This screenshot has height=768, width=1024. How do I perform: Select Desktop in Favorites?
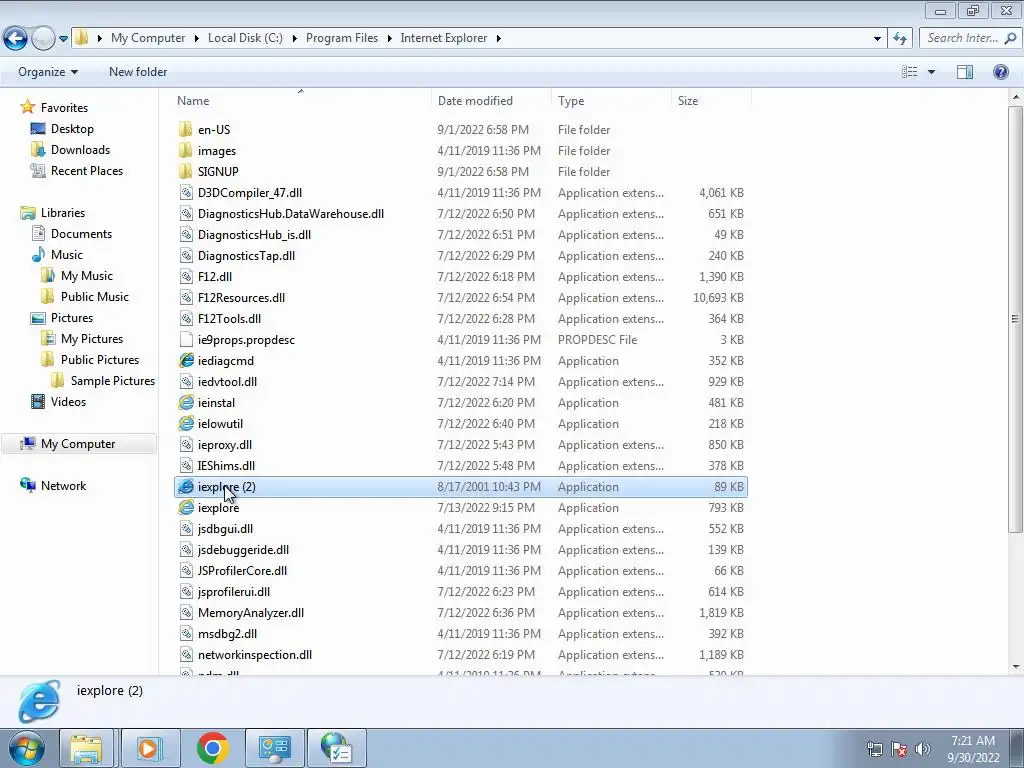pos(72,129)
